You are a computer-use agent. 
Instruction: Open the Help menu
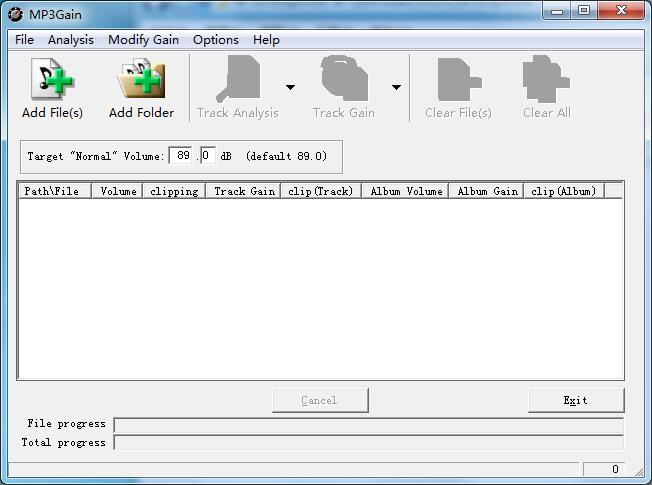coord(267,40)
